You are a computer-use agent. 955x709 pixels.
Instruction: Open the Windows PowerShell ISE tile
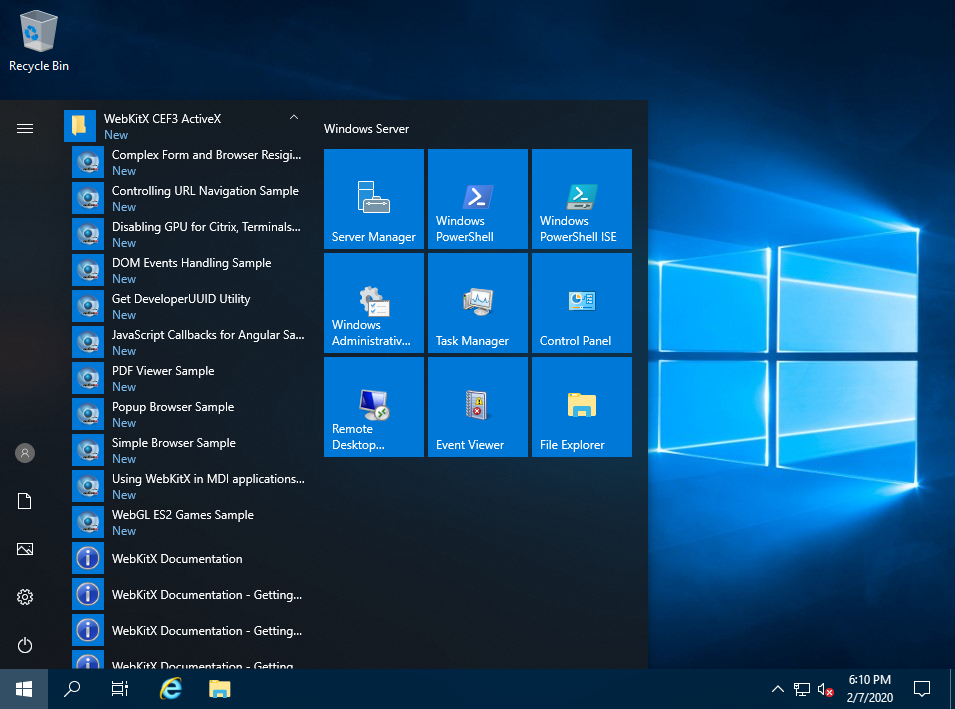click(582, 199)
